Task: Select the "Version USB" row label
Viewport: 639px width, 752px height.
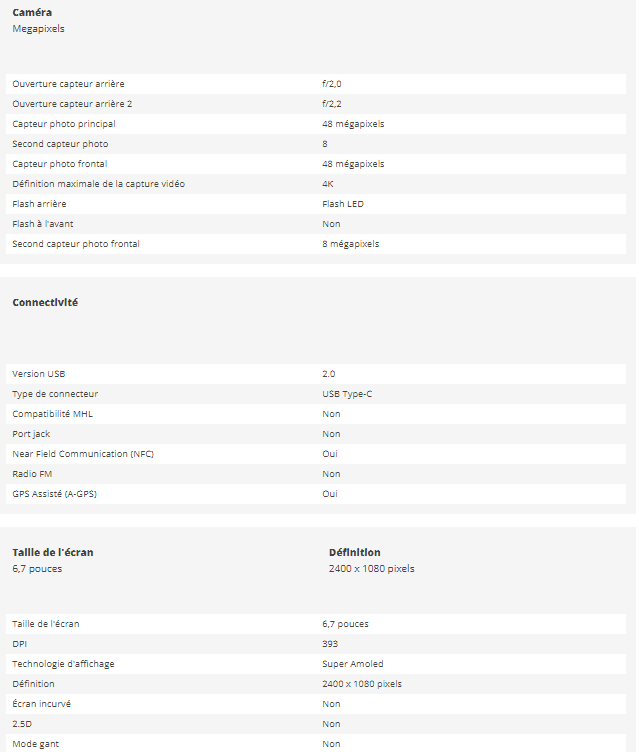Action: [x=38, y=374]
